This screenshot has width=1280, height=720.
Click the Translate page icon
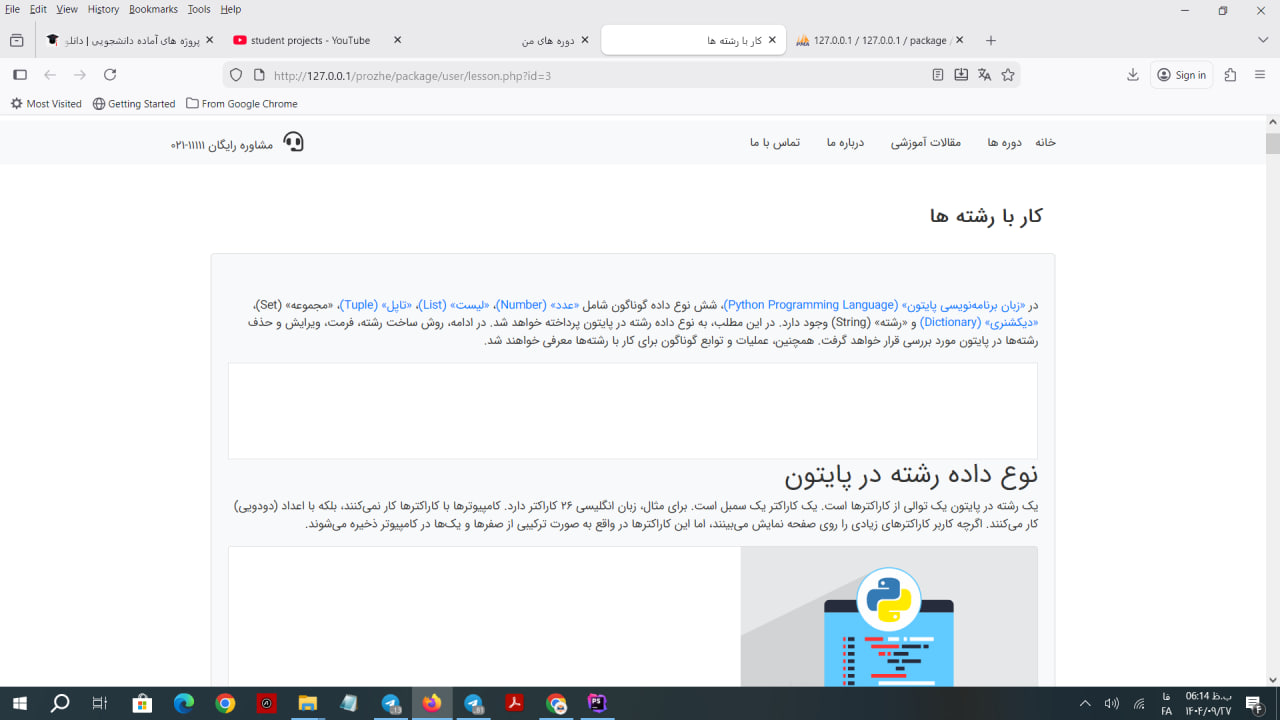click(984, 75)
